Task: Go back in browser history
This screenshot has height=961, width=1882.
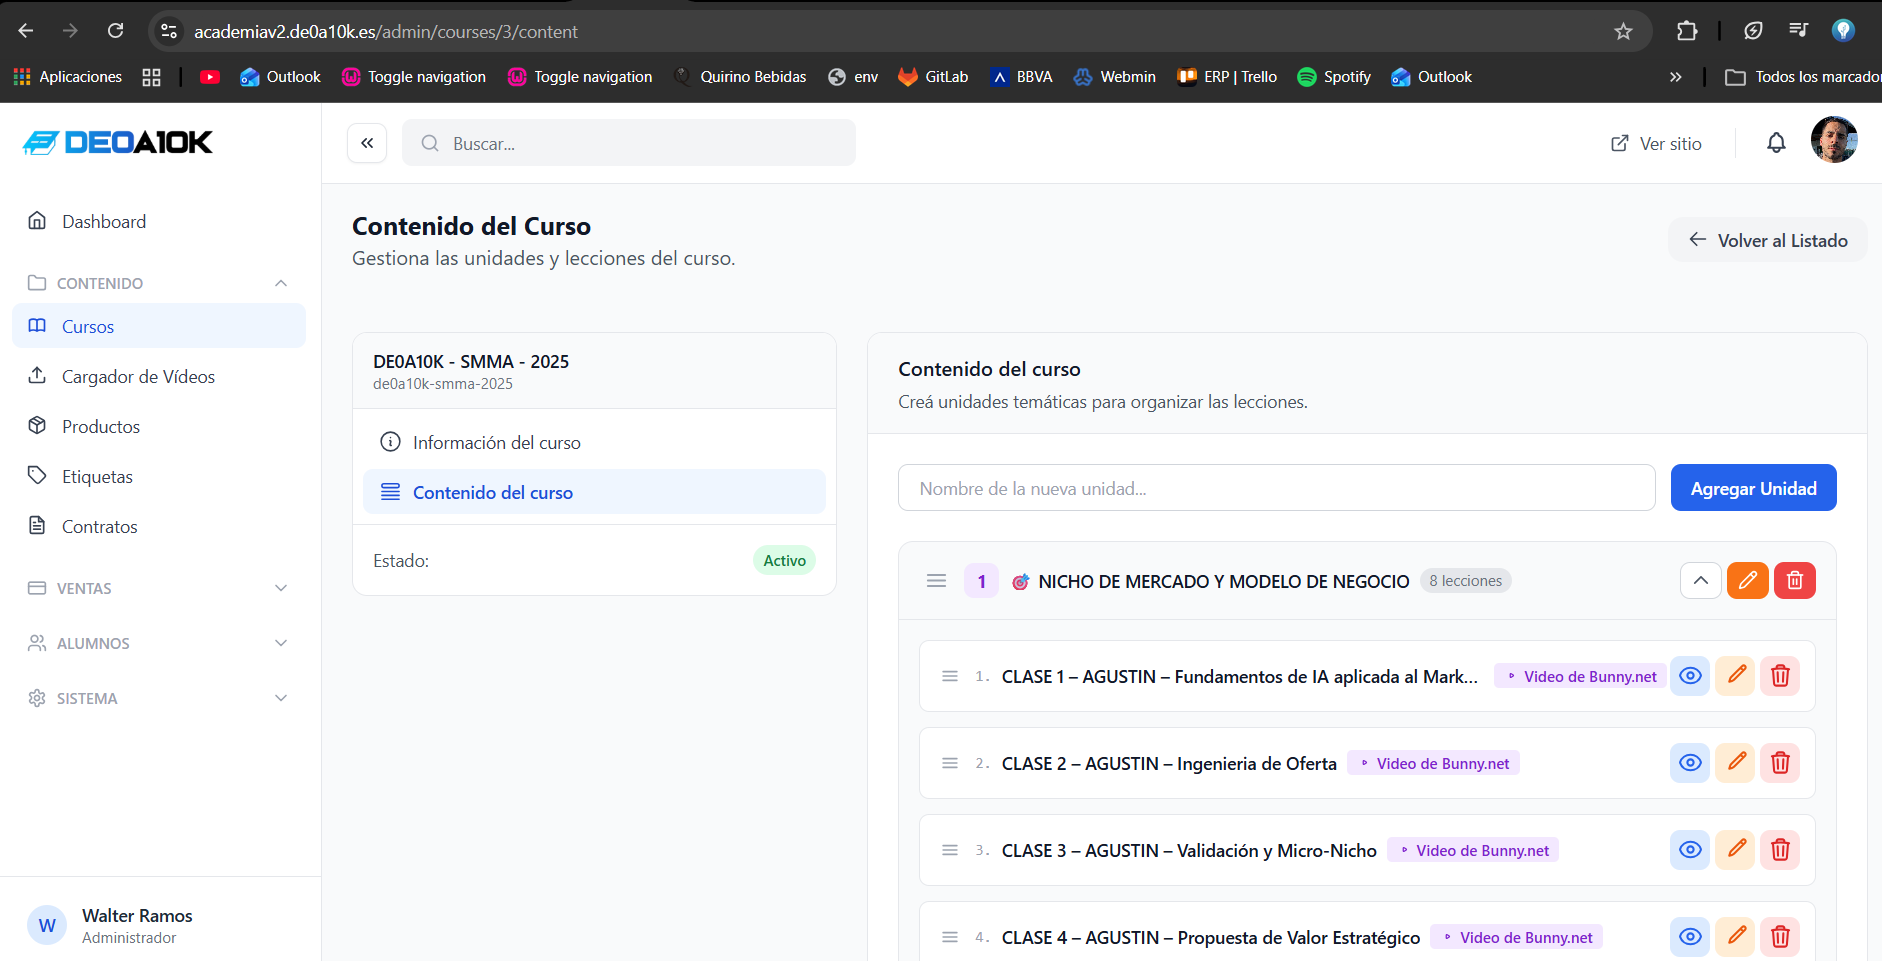Action: click(x=26, y=31)
